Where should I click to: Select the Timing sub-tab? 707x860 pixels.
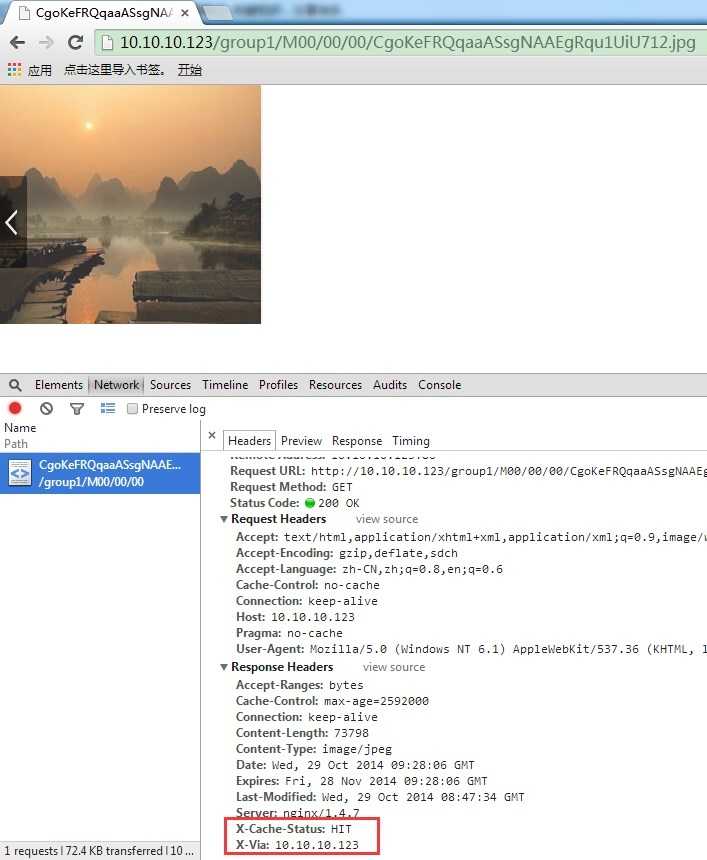point(411,441)
